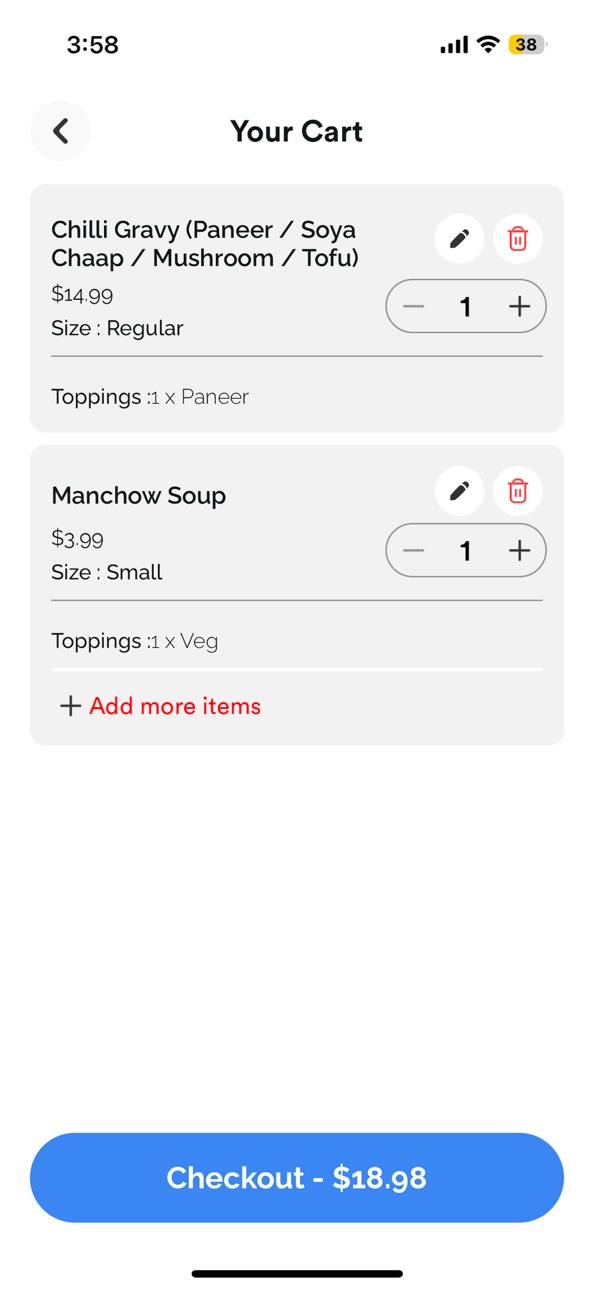Tap the battery indicator in status bar
Viewport: 594px width, 1290px height.
(x=527, y=44)
